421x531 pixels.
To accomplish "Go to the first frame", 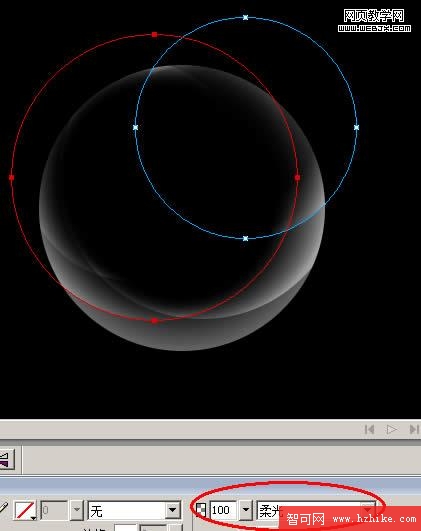I will click(370, 430).
